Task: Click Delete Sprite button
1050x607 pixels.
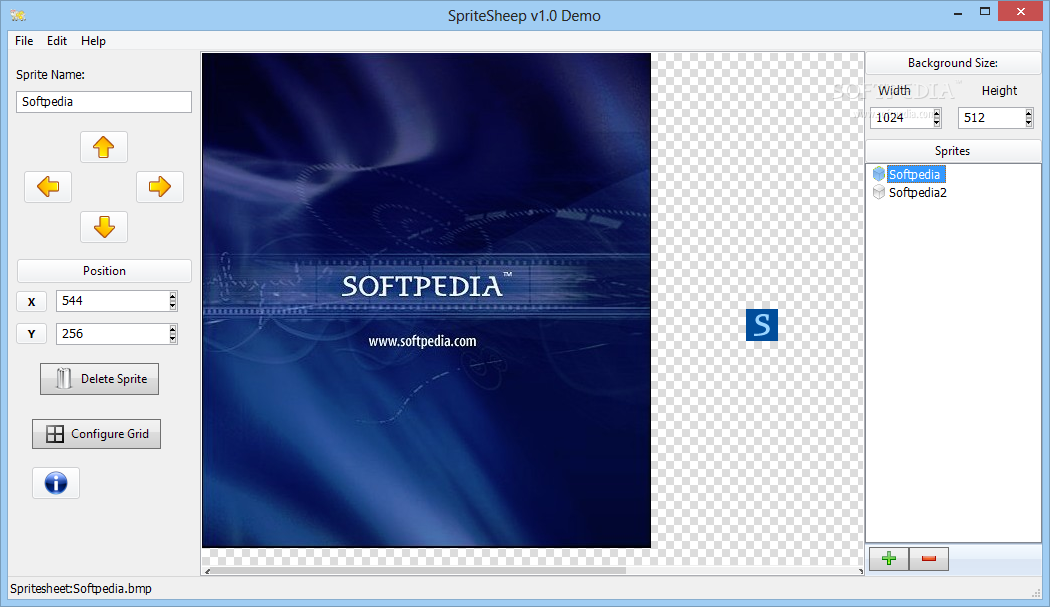Action: click(99, 379)
